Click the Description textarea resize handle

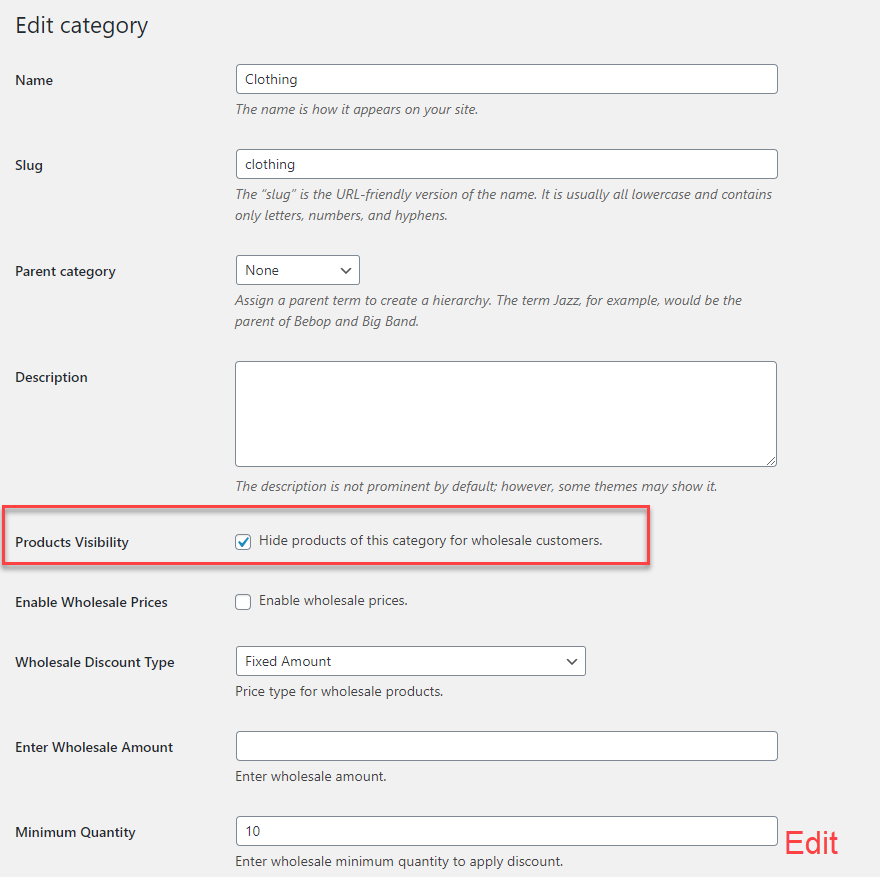(771, 461)
